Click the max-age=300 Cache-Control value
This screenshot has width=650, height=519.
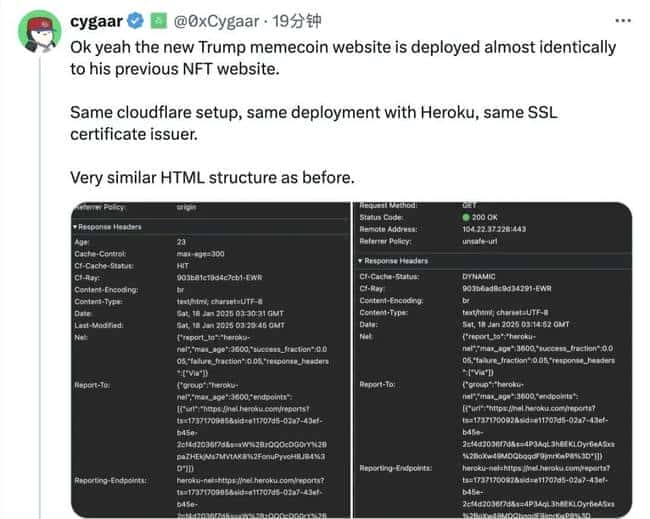pos(202,253)
